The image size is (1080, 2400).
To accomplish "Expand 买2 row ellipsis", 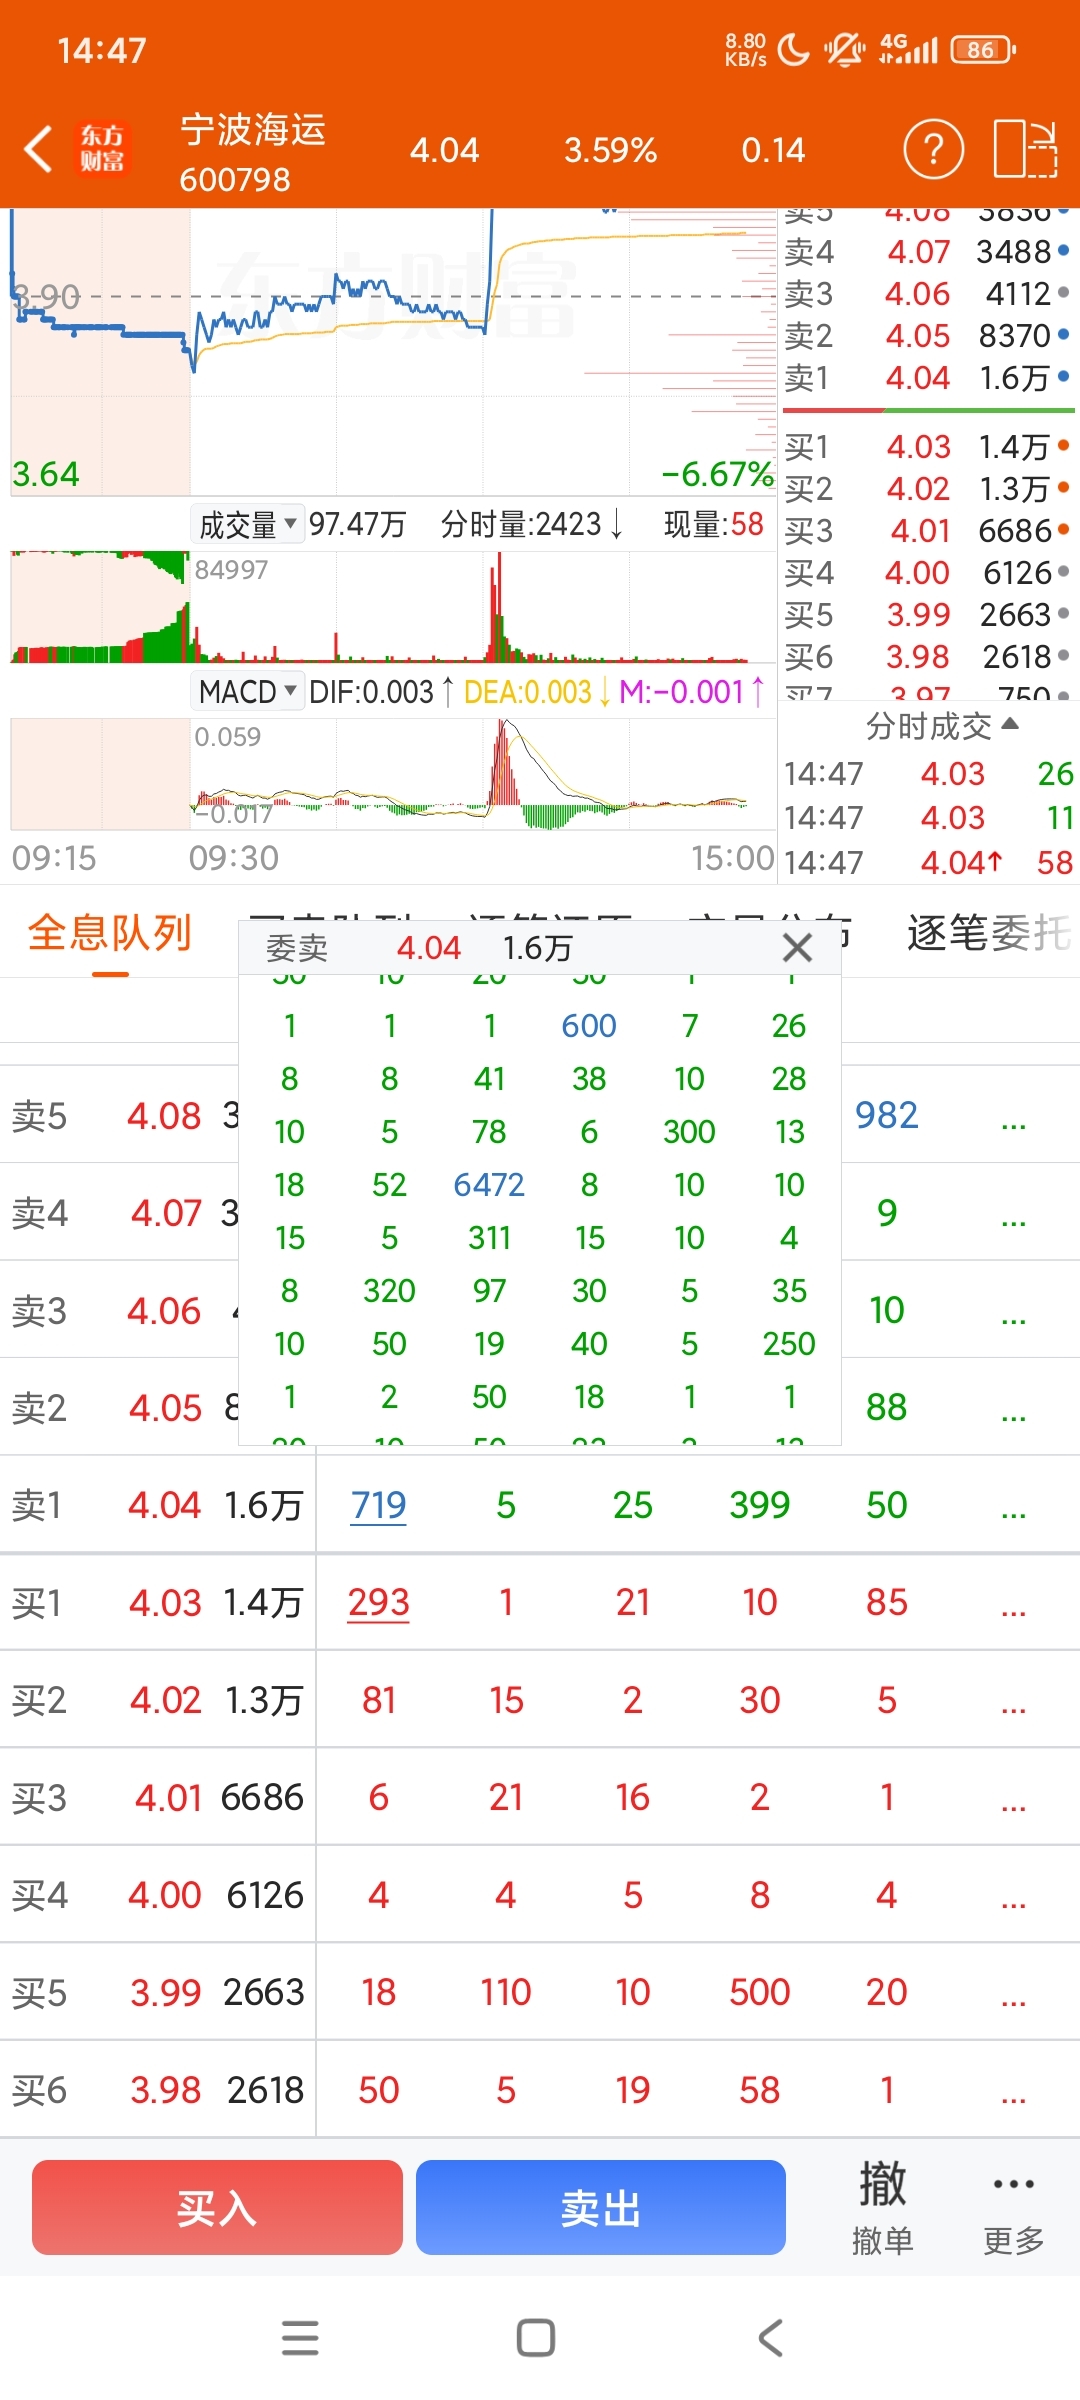I will [x=1014, y=1702].
